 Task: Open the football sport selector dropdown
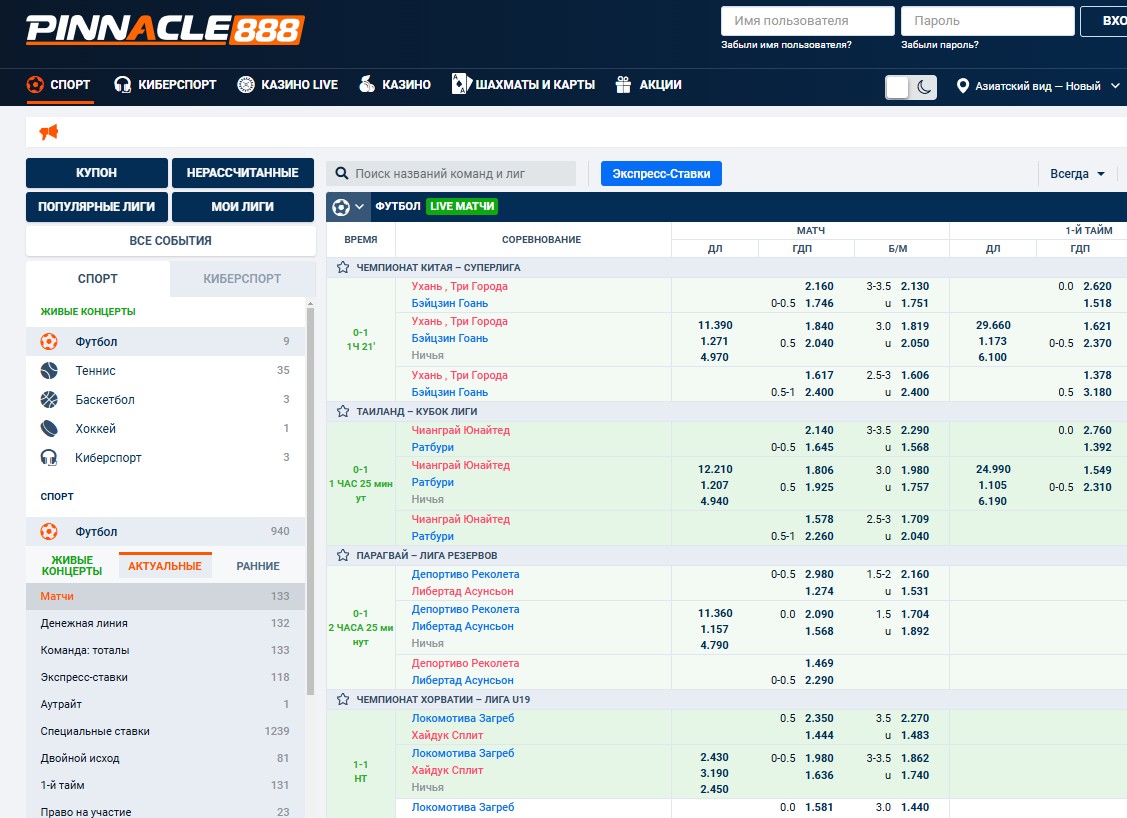[348, 207]
